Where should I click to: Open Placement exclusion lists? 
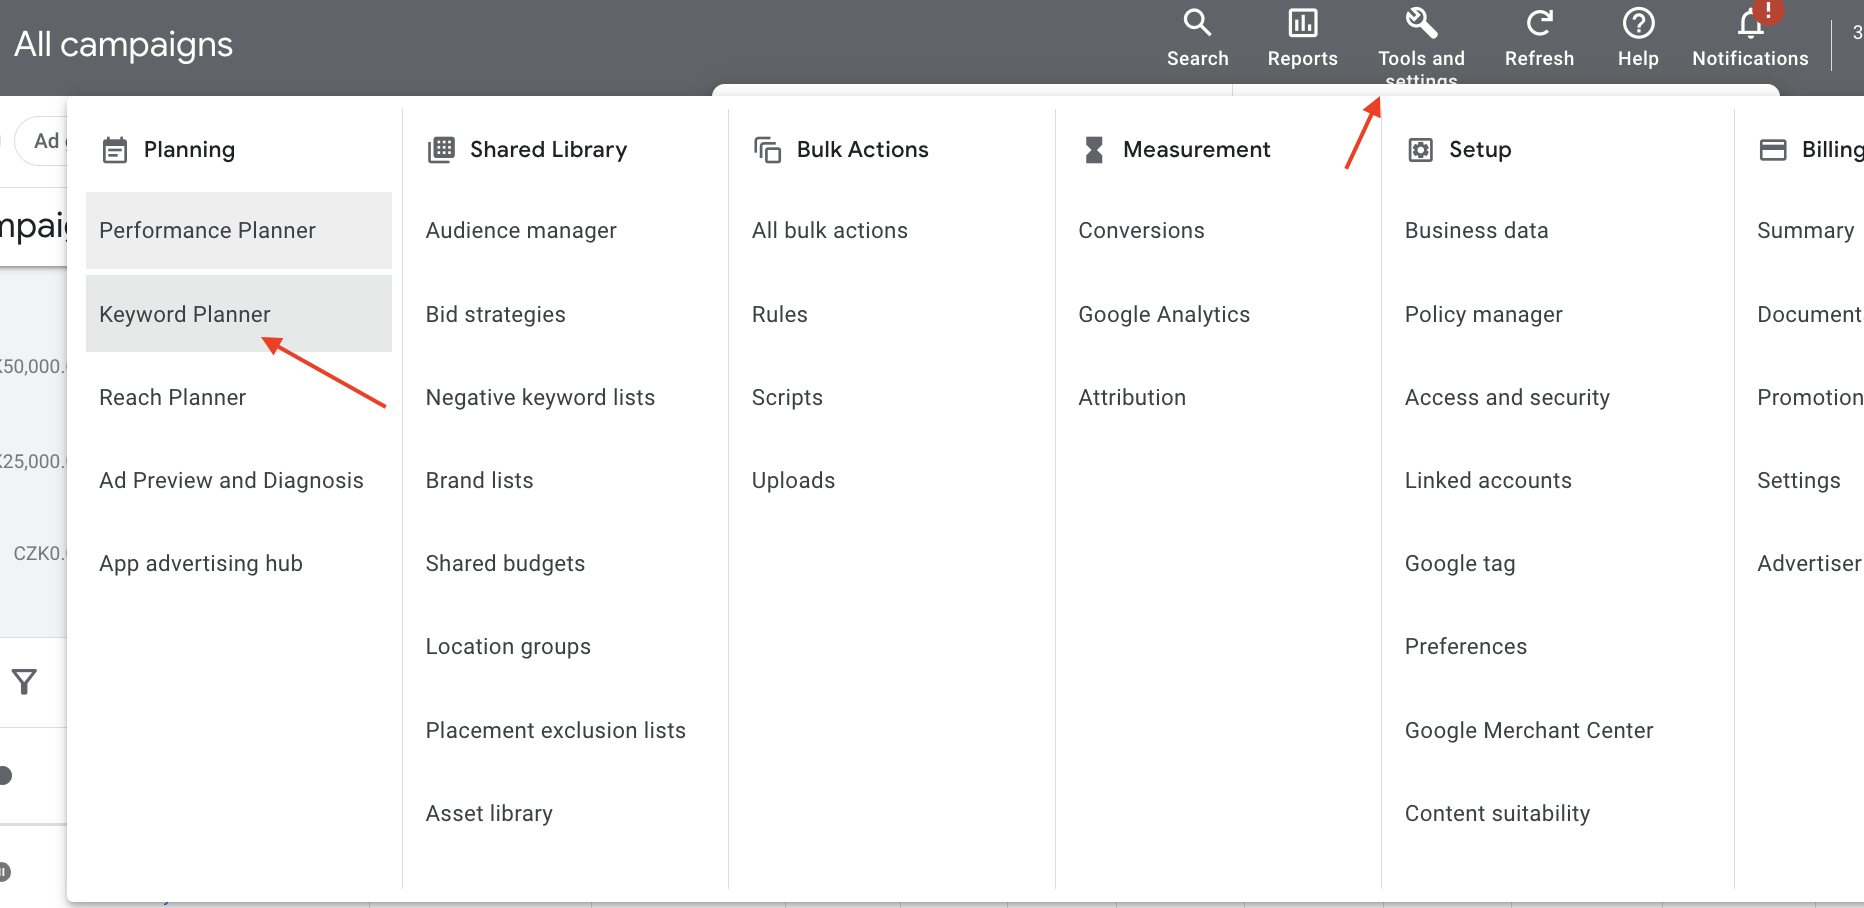tap(555, 731)
